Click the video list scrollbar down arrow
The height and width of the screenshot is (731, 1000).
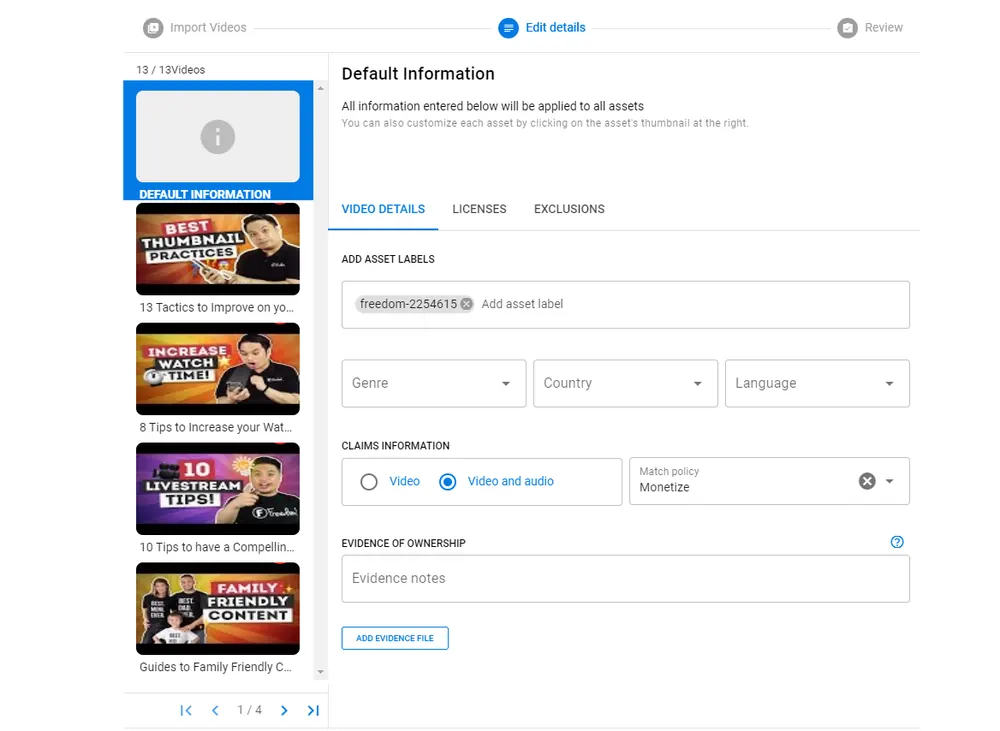click(321, 672)
